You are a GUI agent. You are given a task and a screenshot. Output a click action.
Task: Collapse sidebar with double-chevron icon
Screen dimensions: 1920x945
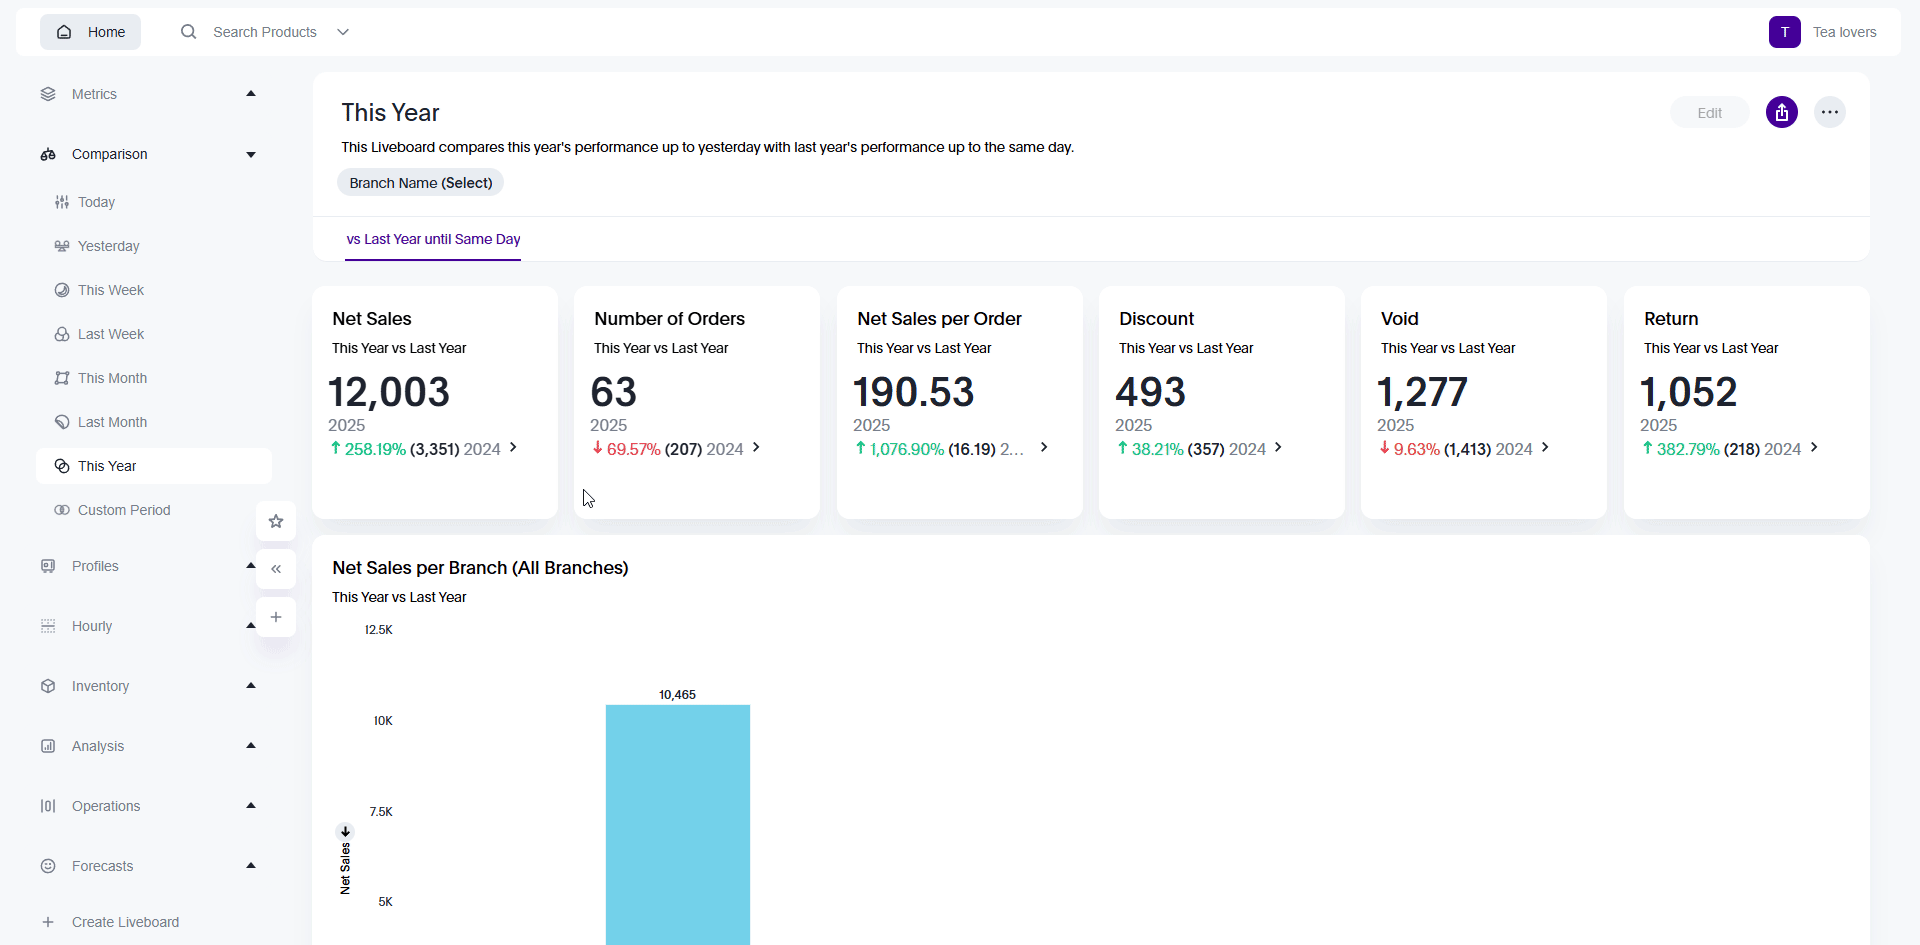tap(276, 569)
